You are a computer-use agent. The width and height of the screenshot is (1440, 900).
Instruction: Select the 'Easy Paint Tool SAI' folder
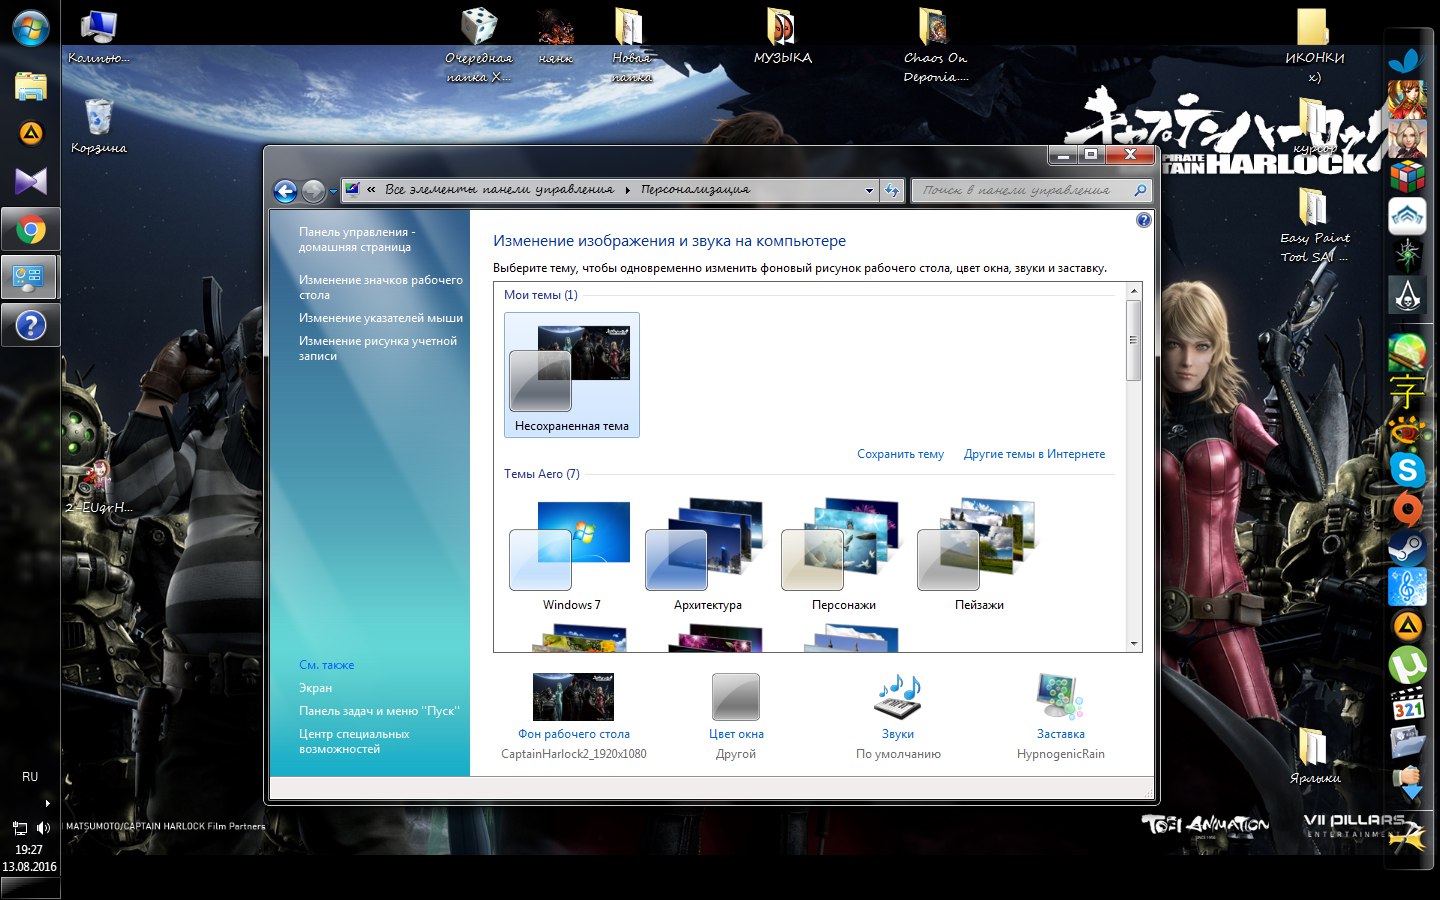1314,227
